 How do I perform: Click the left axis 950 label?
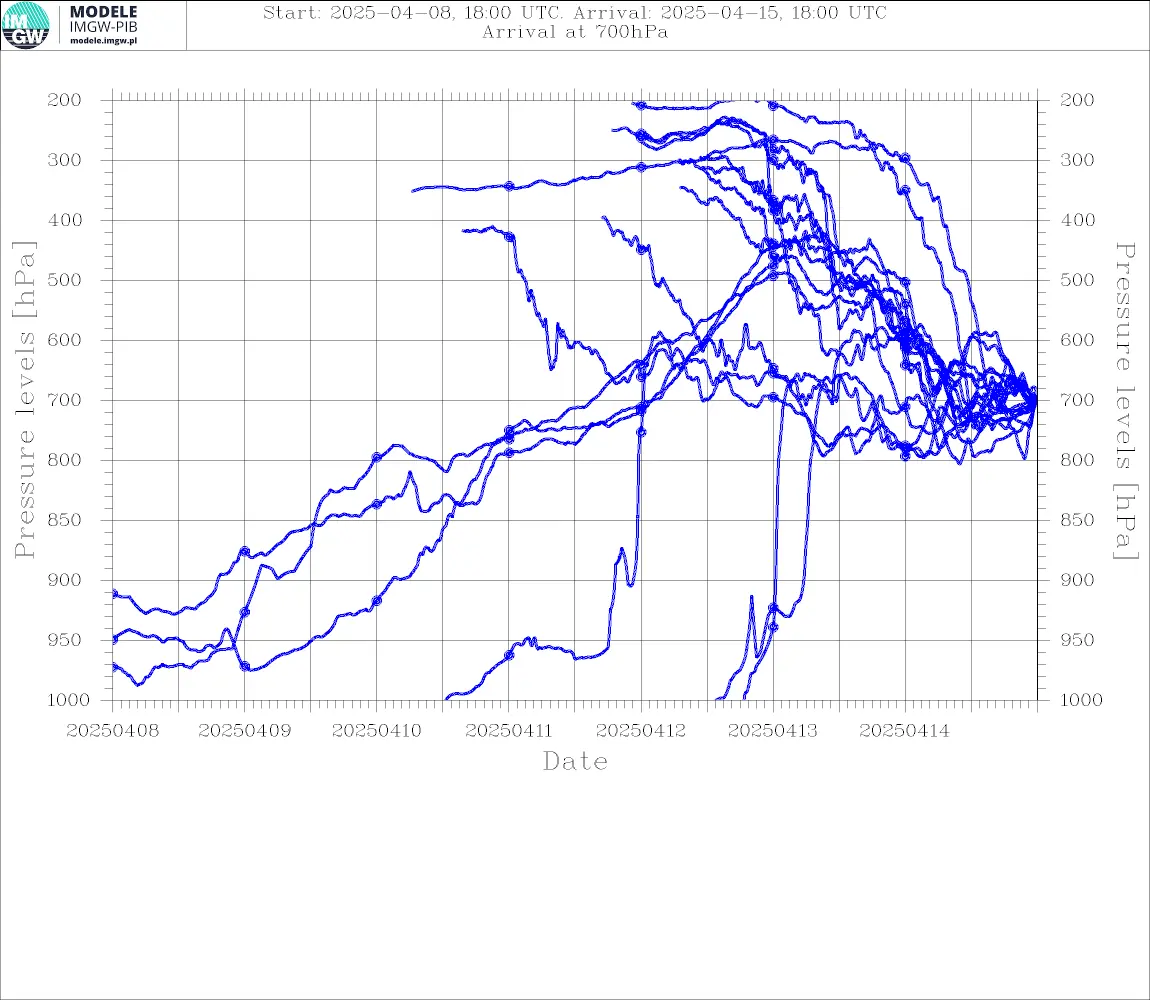click(x=65, y=640)
